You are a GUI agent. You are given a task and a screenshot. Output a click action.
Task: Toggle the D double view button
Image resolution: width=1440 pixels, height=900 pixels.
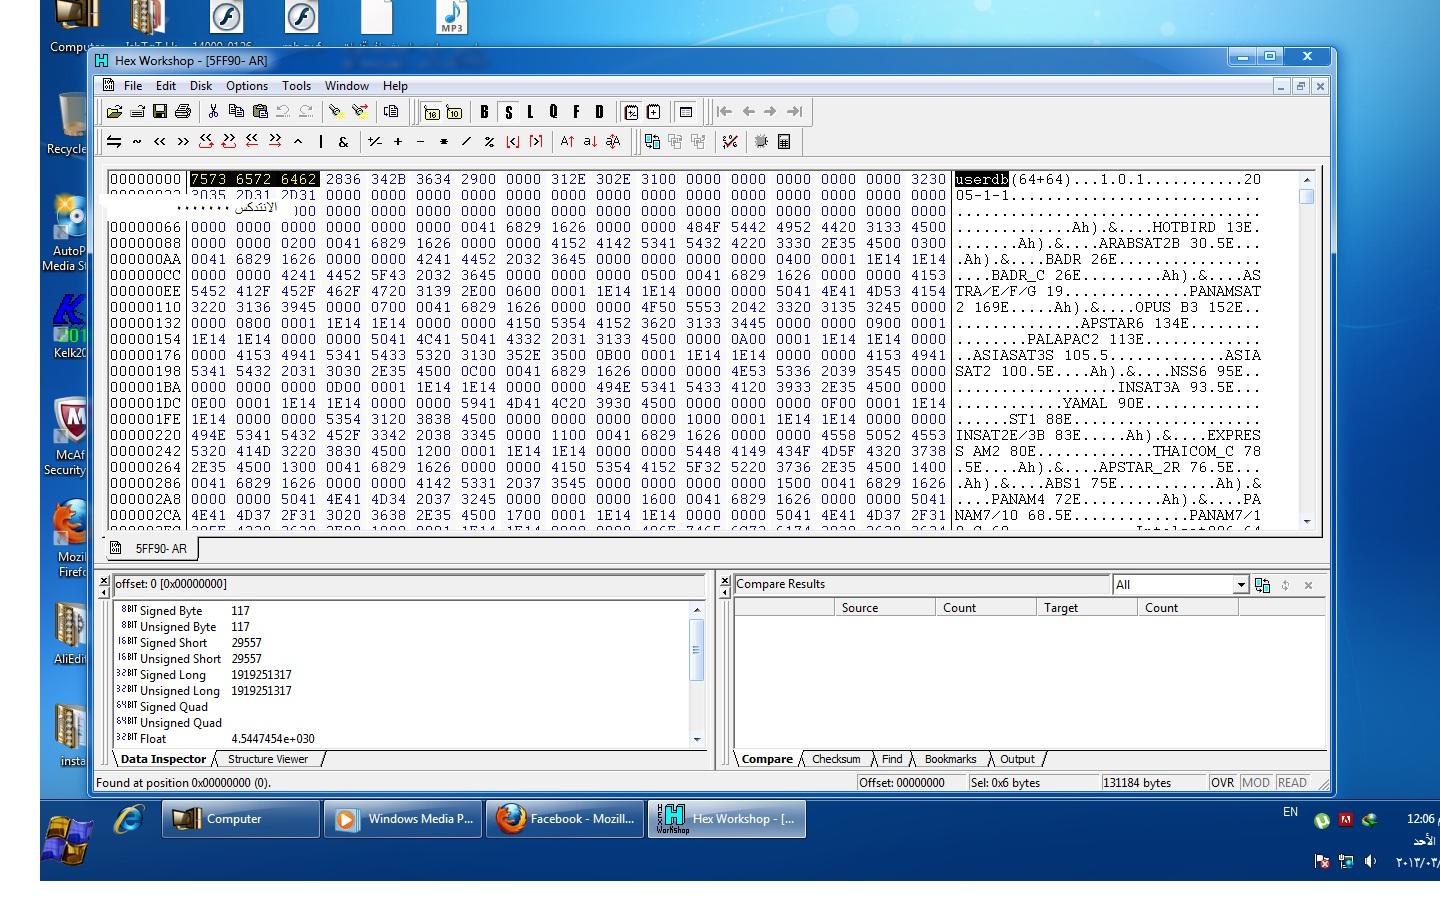click(599, 112)
